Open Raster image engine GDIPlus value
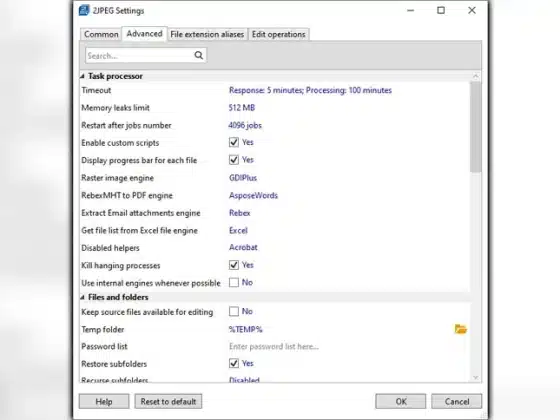Image resolution: width=560 pixels, height=420 pixels. (243, 178)
